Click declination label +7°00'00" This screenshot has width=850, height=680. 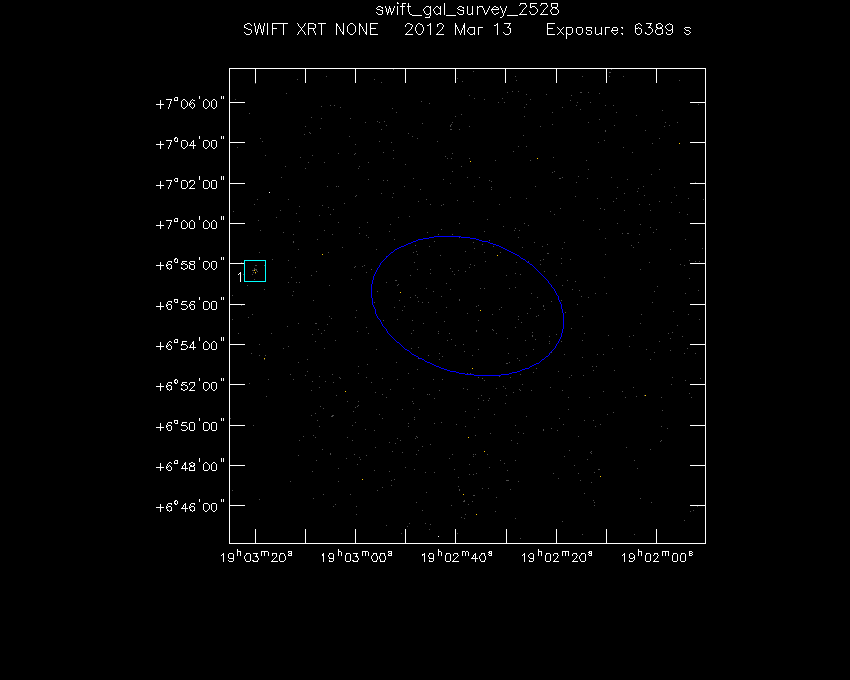(x=190, y=224)
